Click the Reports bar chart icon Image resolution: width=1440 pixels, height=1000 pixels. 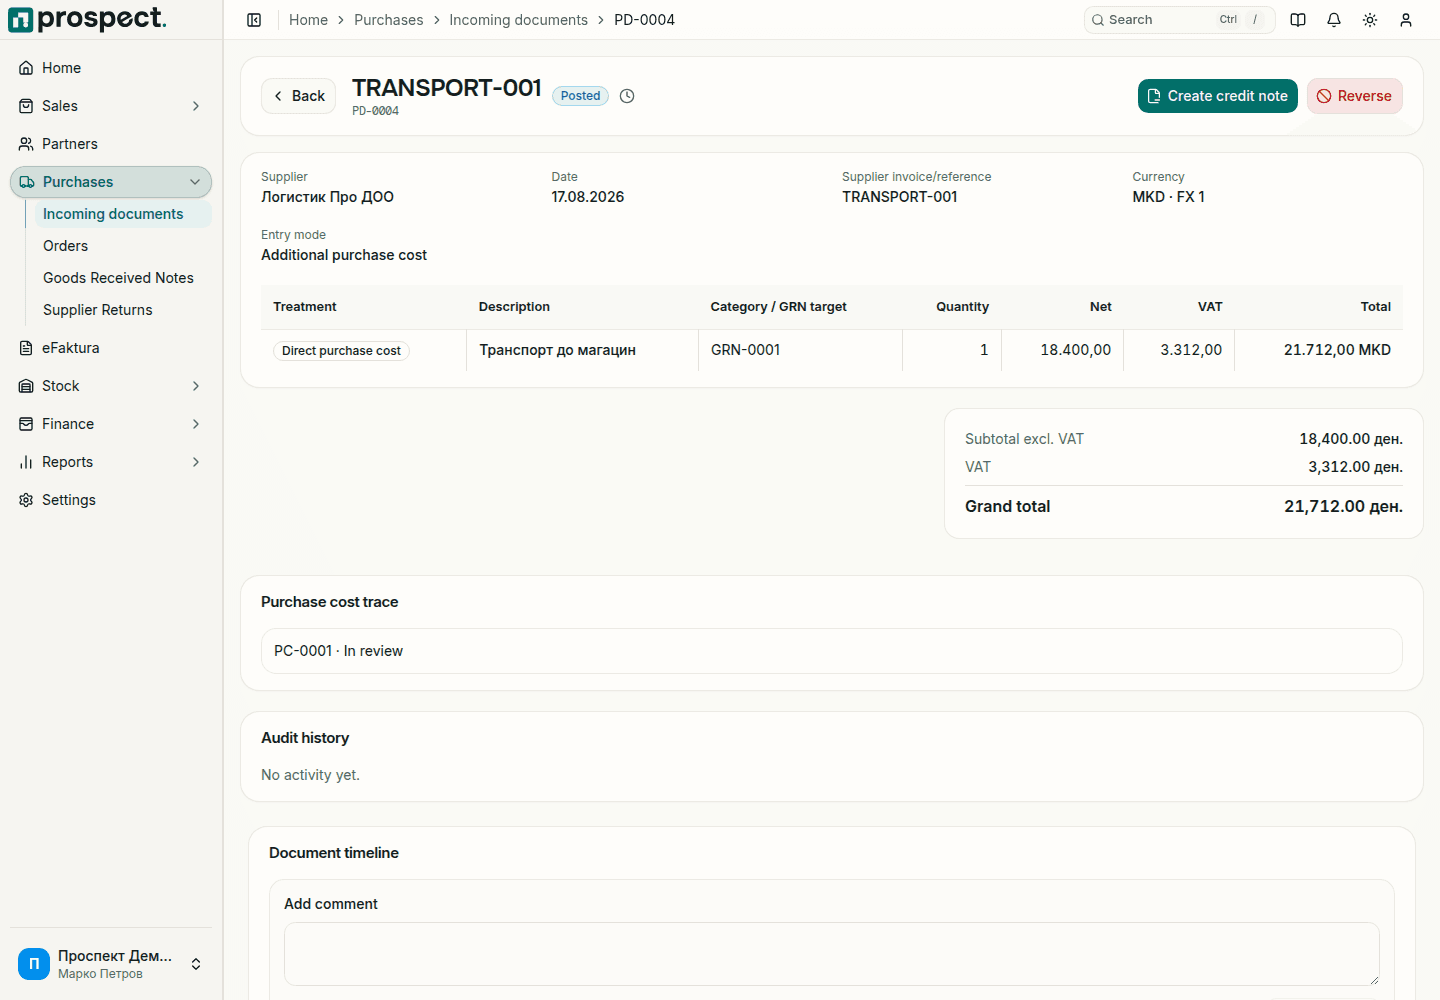[26, 462]
